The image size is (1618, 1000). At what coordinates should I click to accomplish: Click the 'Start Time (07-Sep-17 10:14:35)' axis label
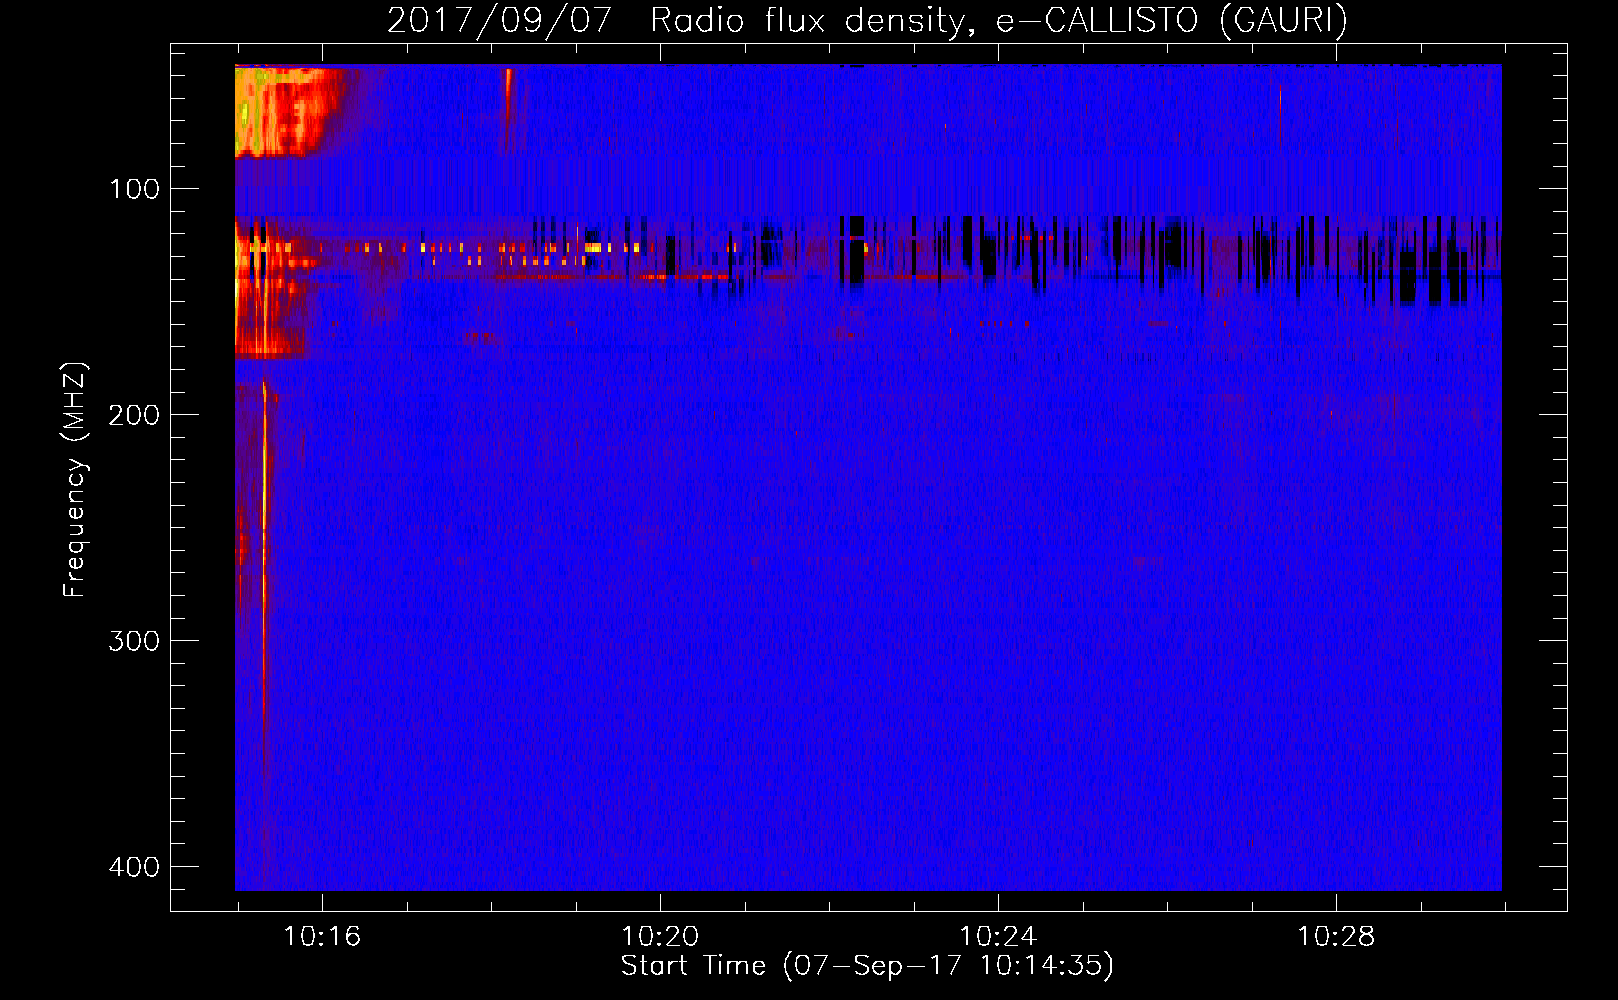point(867,966)
